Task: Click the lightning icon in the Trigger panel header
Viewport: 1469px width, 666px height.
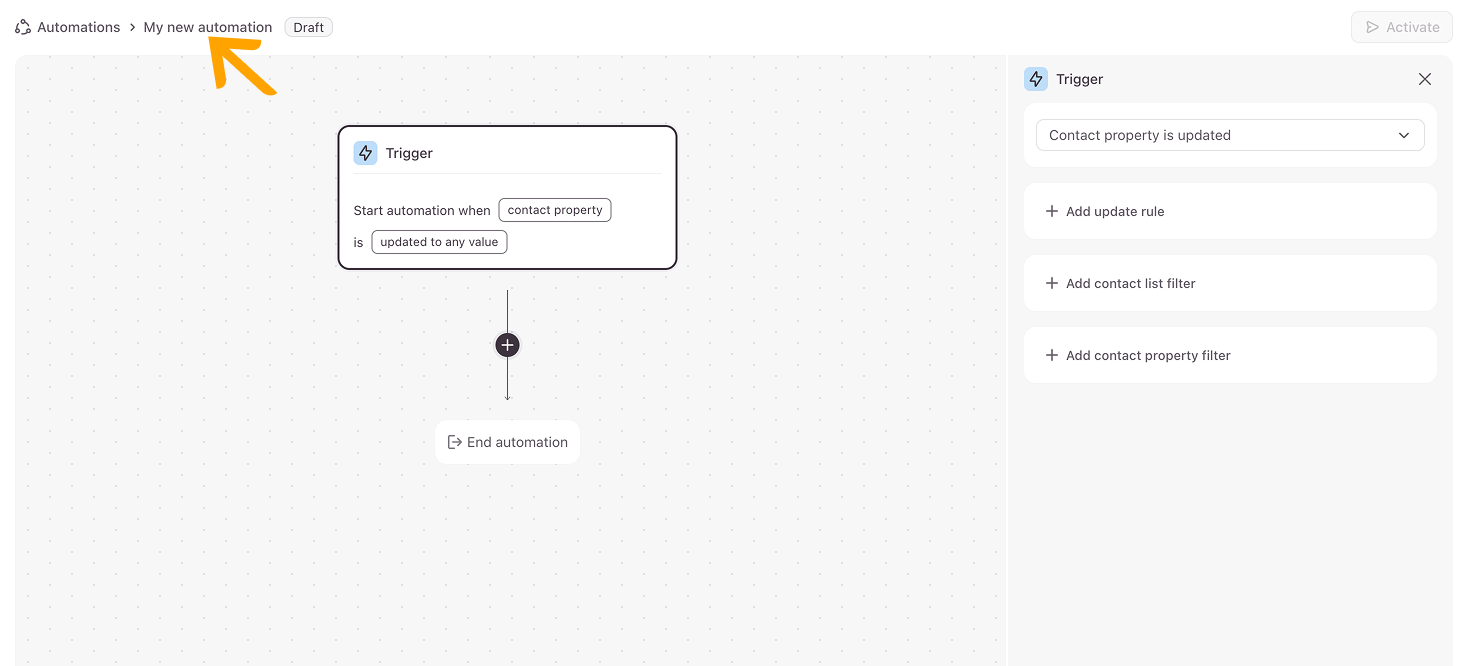Action: click(x=1036, y=79)
